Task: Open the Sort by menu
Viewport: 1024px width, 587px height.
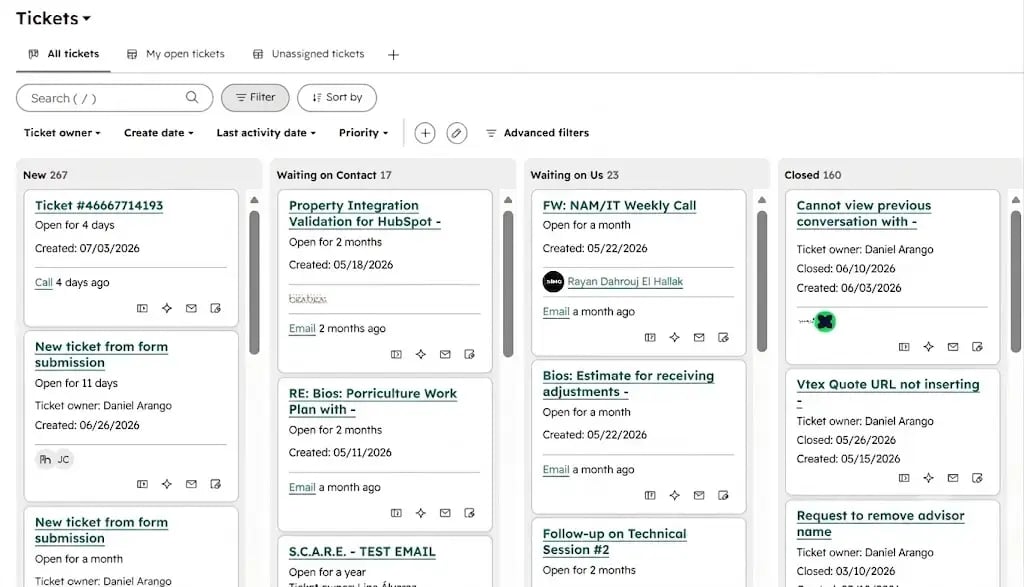Action: point(337,97)
